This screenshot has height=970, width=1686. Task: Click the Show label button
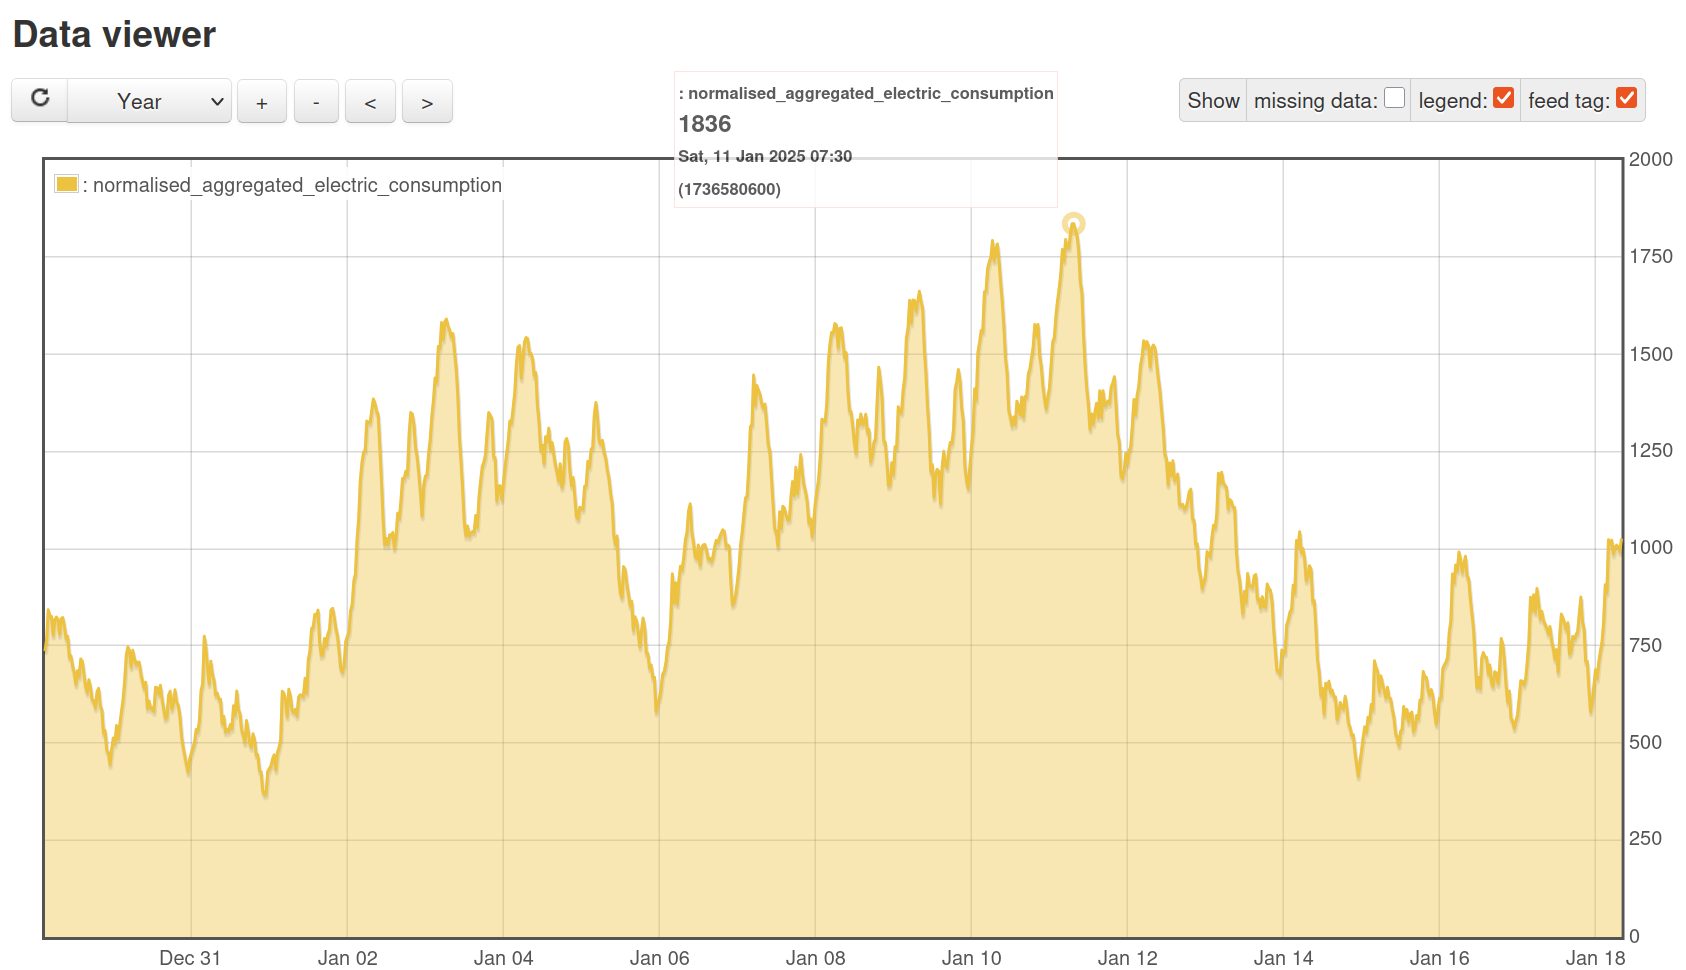(x=1213, y=101)
